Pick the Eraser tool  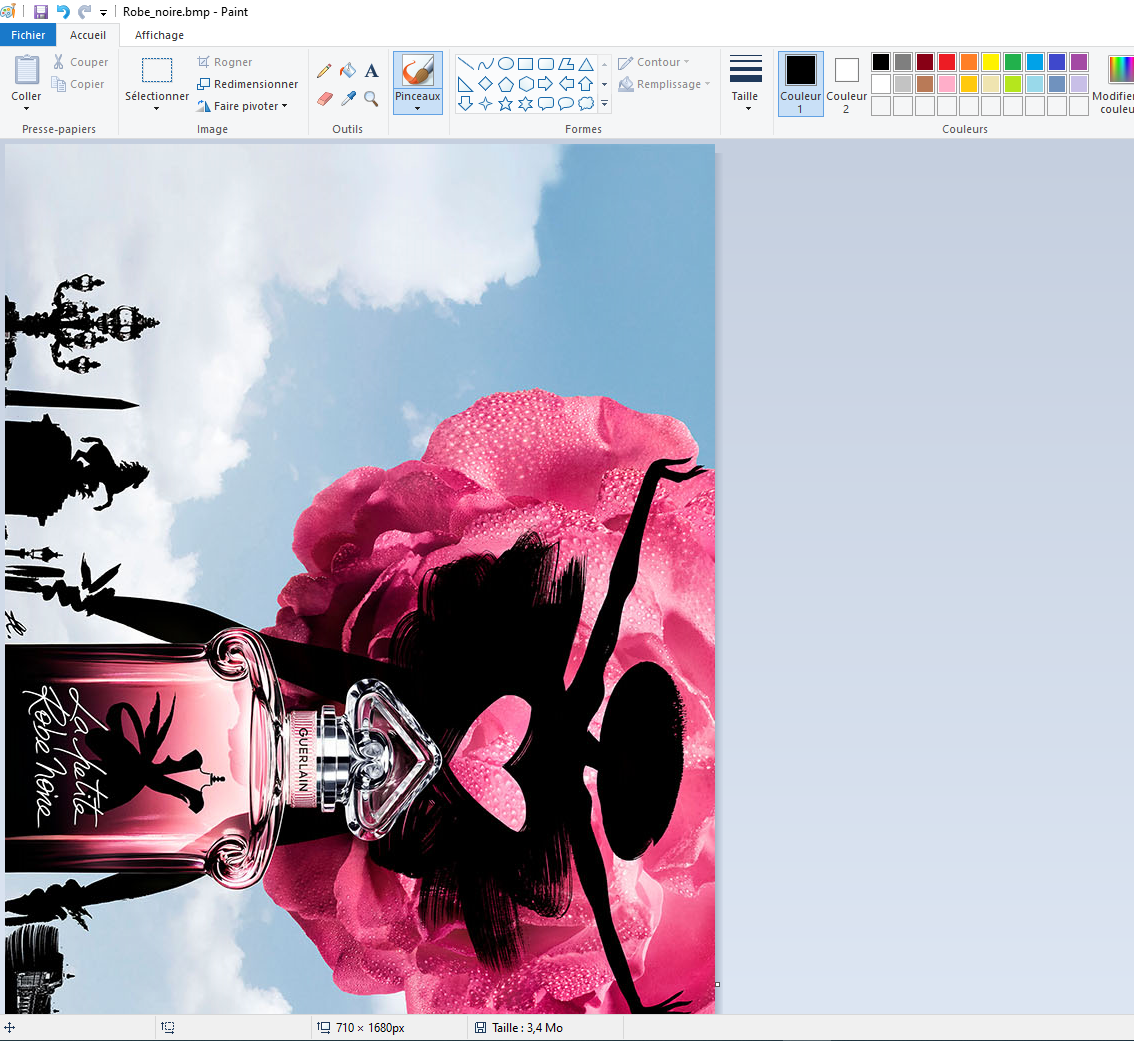pyautogui.click(x=325, y=98)
